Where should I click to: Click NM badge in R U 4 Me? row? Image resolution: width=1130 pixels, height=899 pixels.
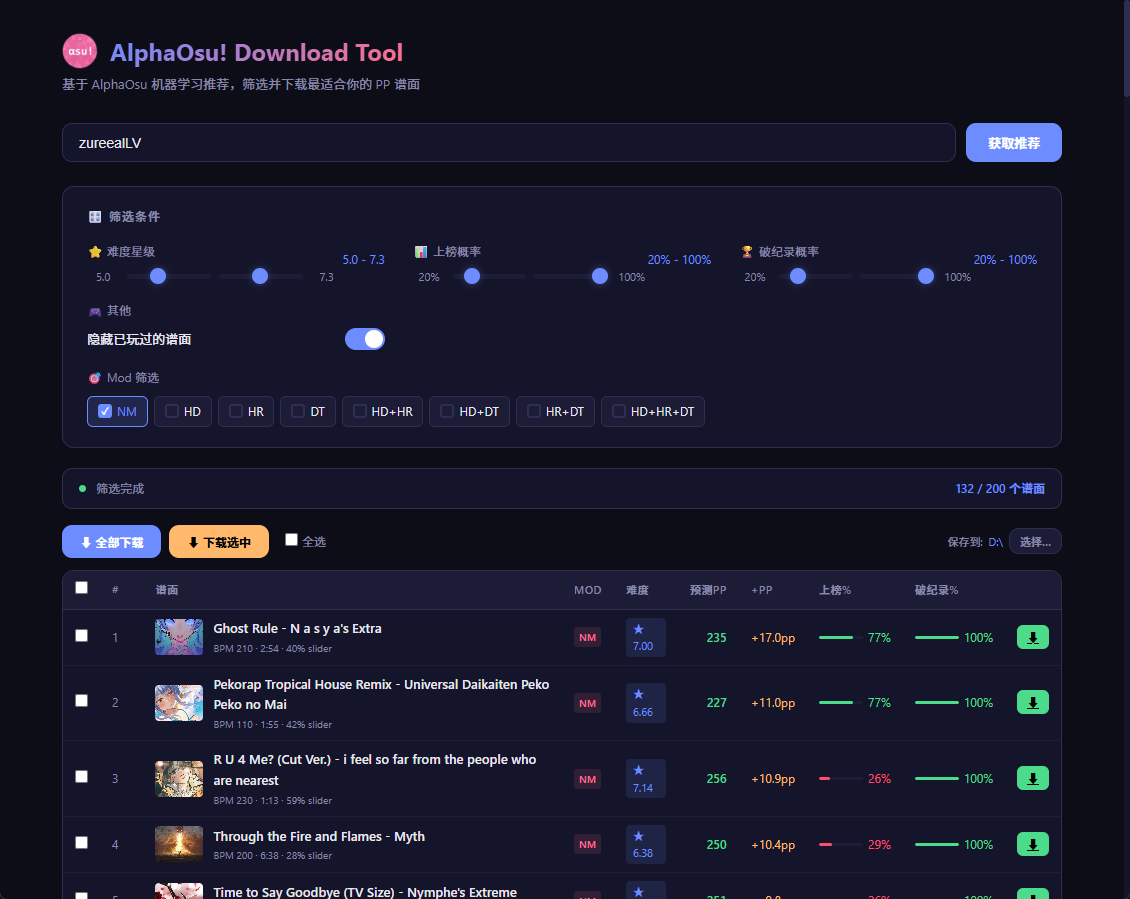pyautogui.click(x=587, y=779)
